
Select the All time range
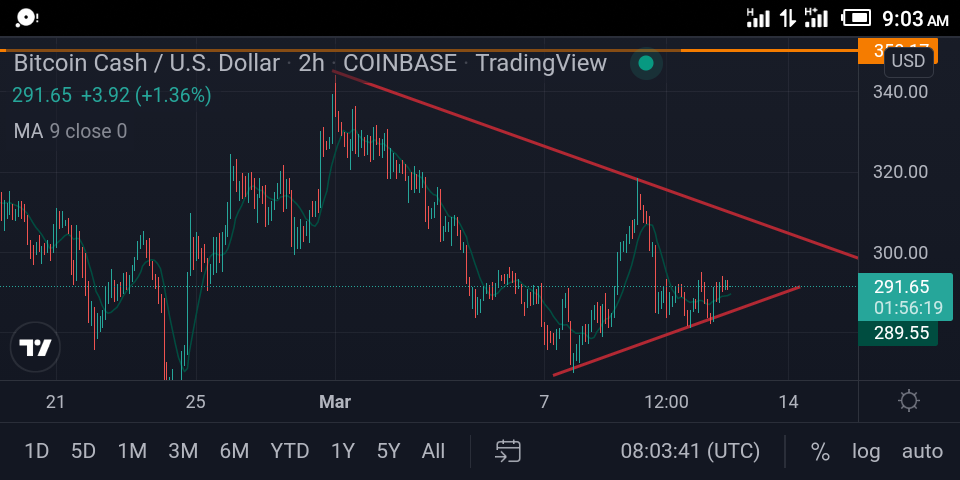[433, 452]
